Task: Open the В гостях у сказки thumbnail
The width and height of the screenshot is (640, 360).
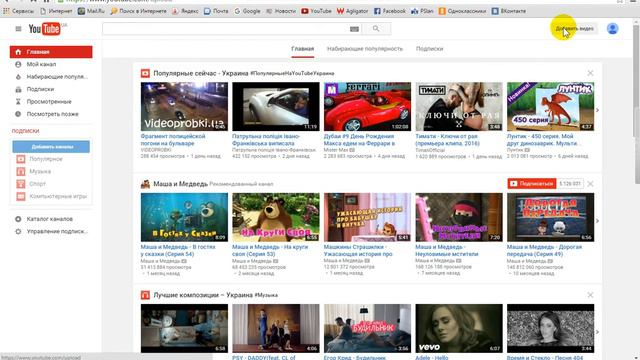Action: tap(184, 217)
